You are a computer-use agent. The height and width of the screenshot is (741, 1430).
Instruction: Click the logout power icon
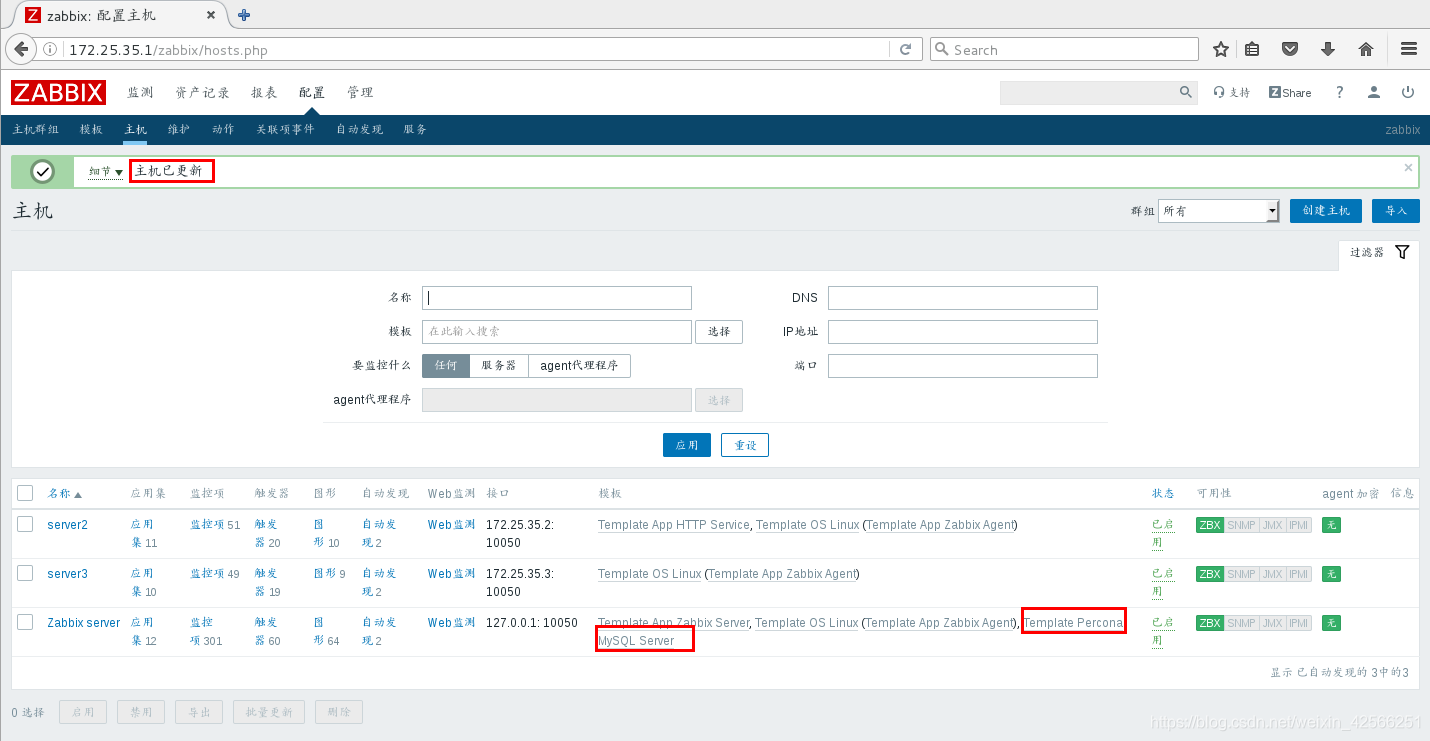click(1408, 92)
